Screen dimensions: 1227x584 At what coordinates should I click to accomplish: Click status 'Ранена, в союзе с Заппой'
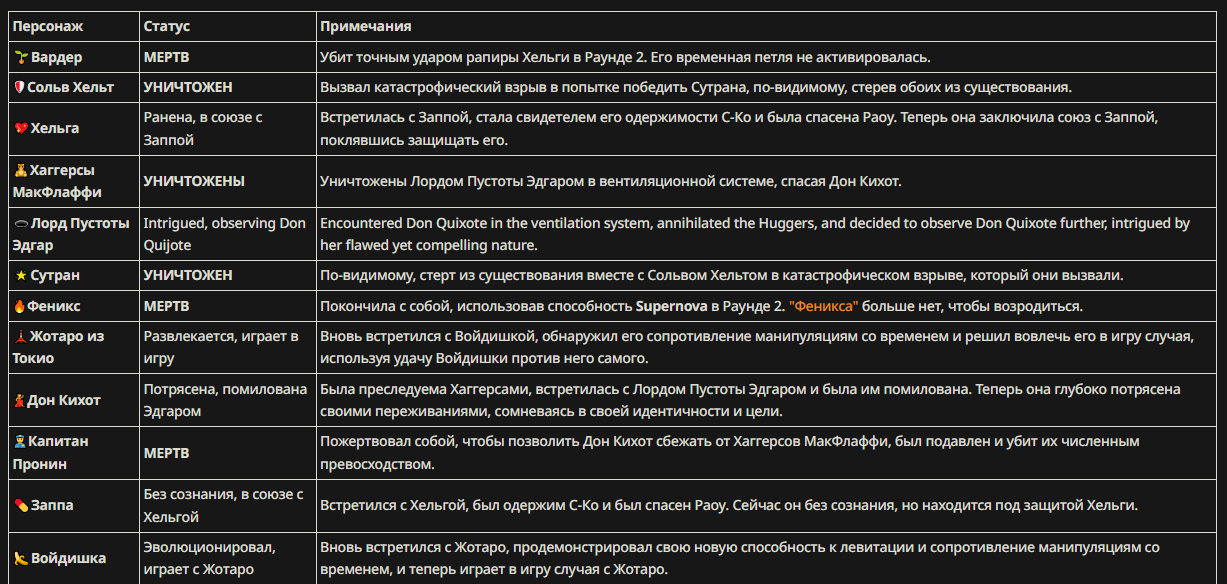tap(203, 129)
